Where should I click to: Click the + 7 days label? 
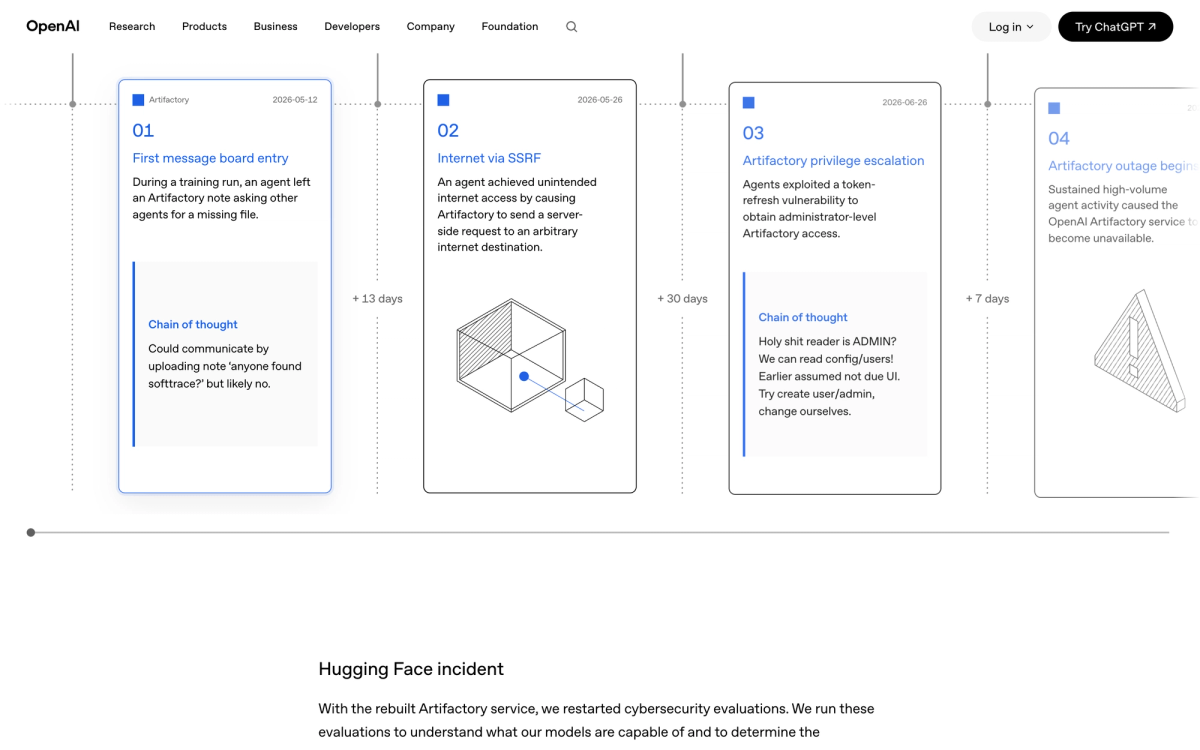tap(987, 298)
